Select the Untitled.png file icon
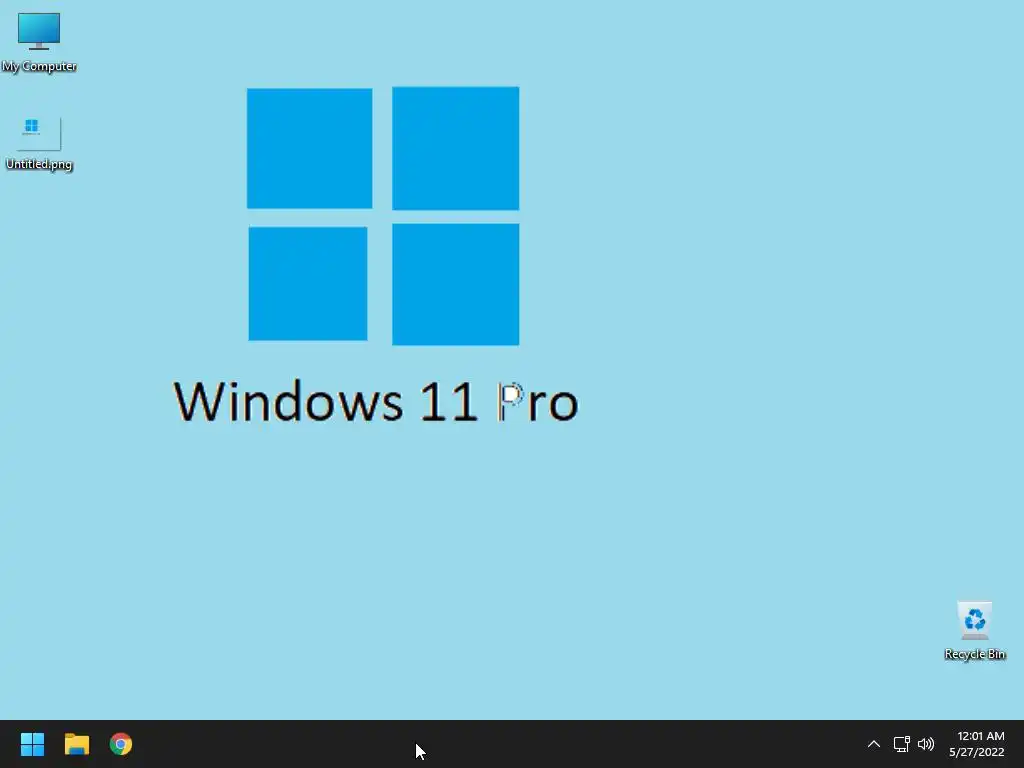This screenshot has width=1024, height=768. [39, 133]
